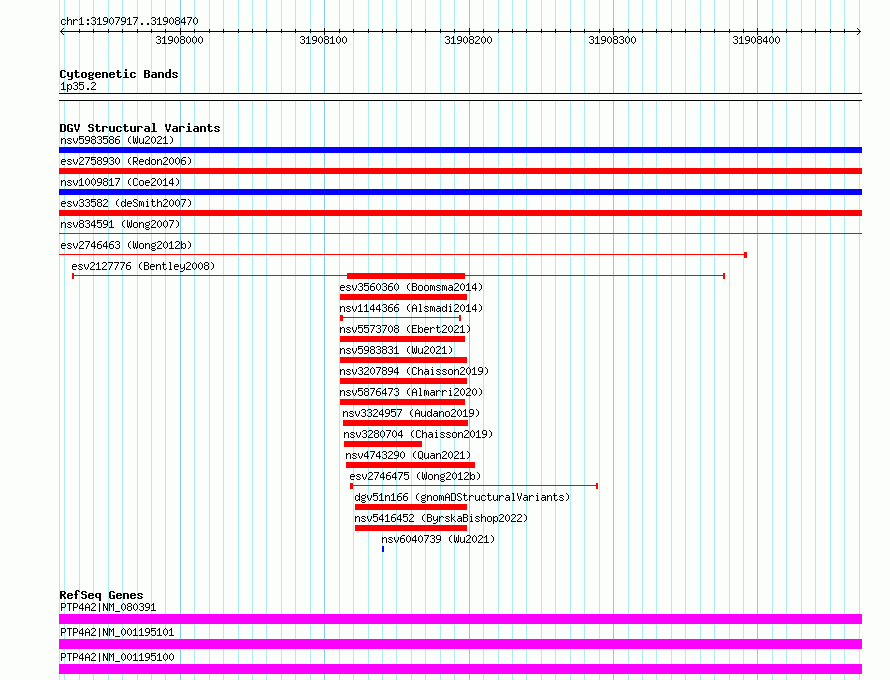The image size is (890, 680).
Task: Open the PTP4A2|NM_080391 gene label
Action: coord(108,607)
